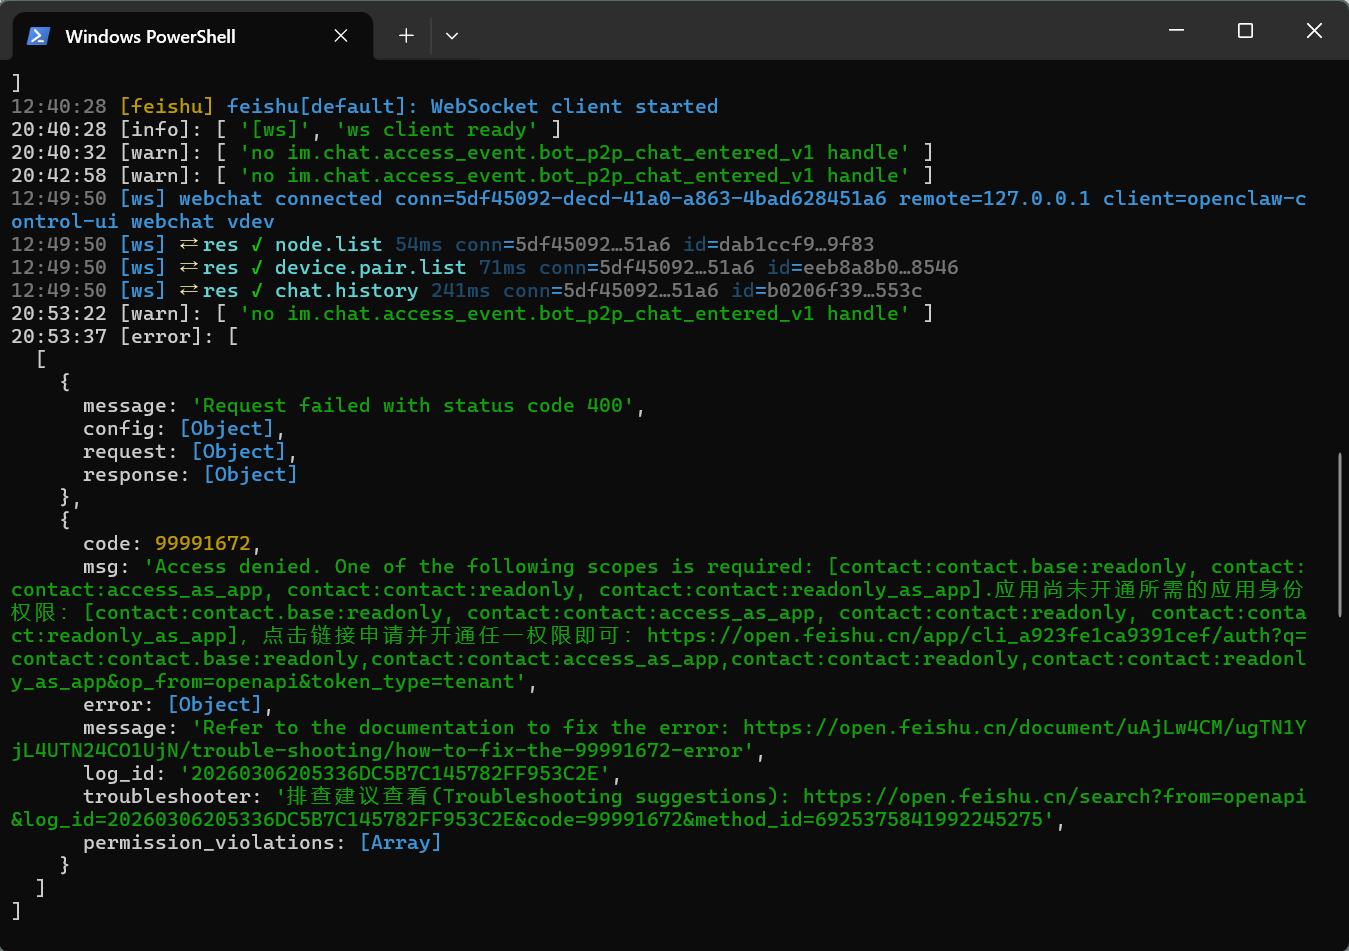Click the id=dab1ccf9…9f83 value

coord(779,244)
